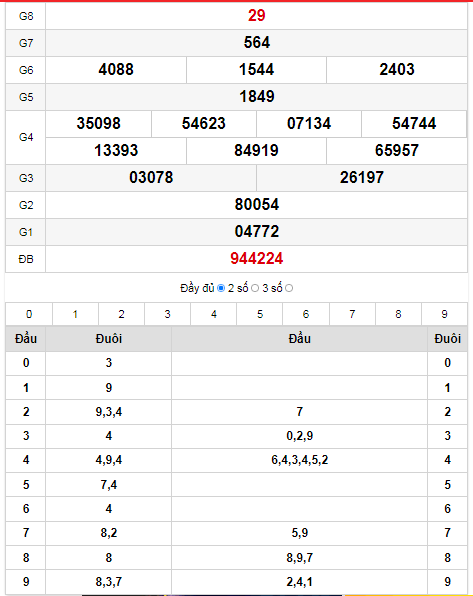This screenshot has height=596, width=473.
Task: Click the head values '2,4,1'
Action: (x=300, y=582)
